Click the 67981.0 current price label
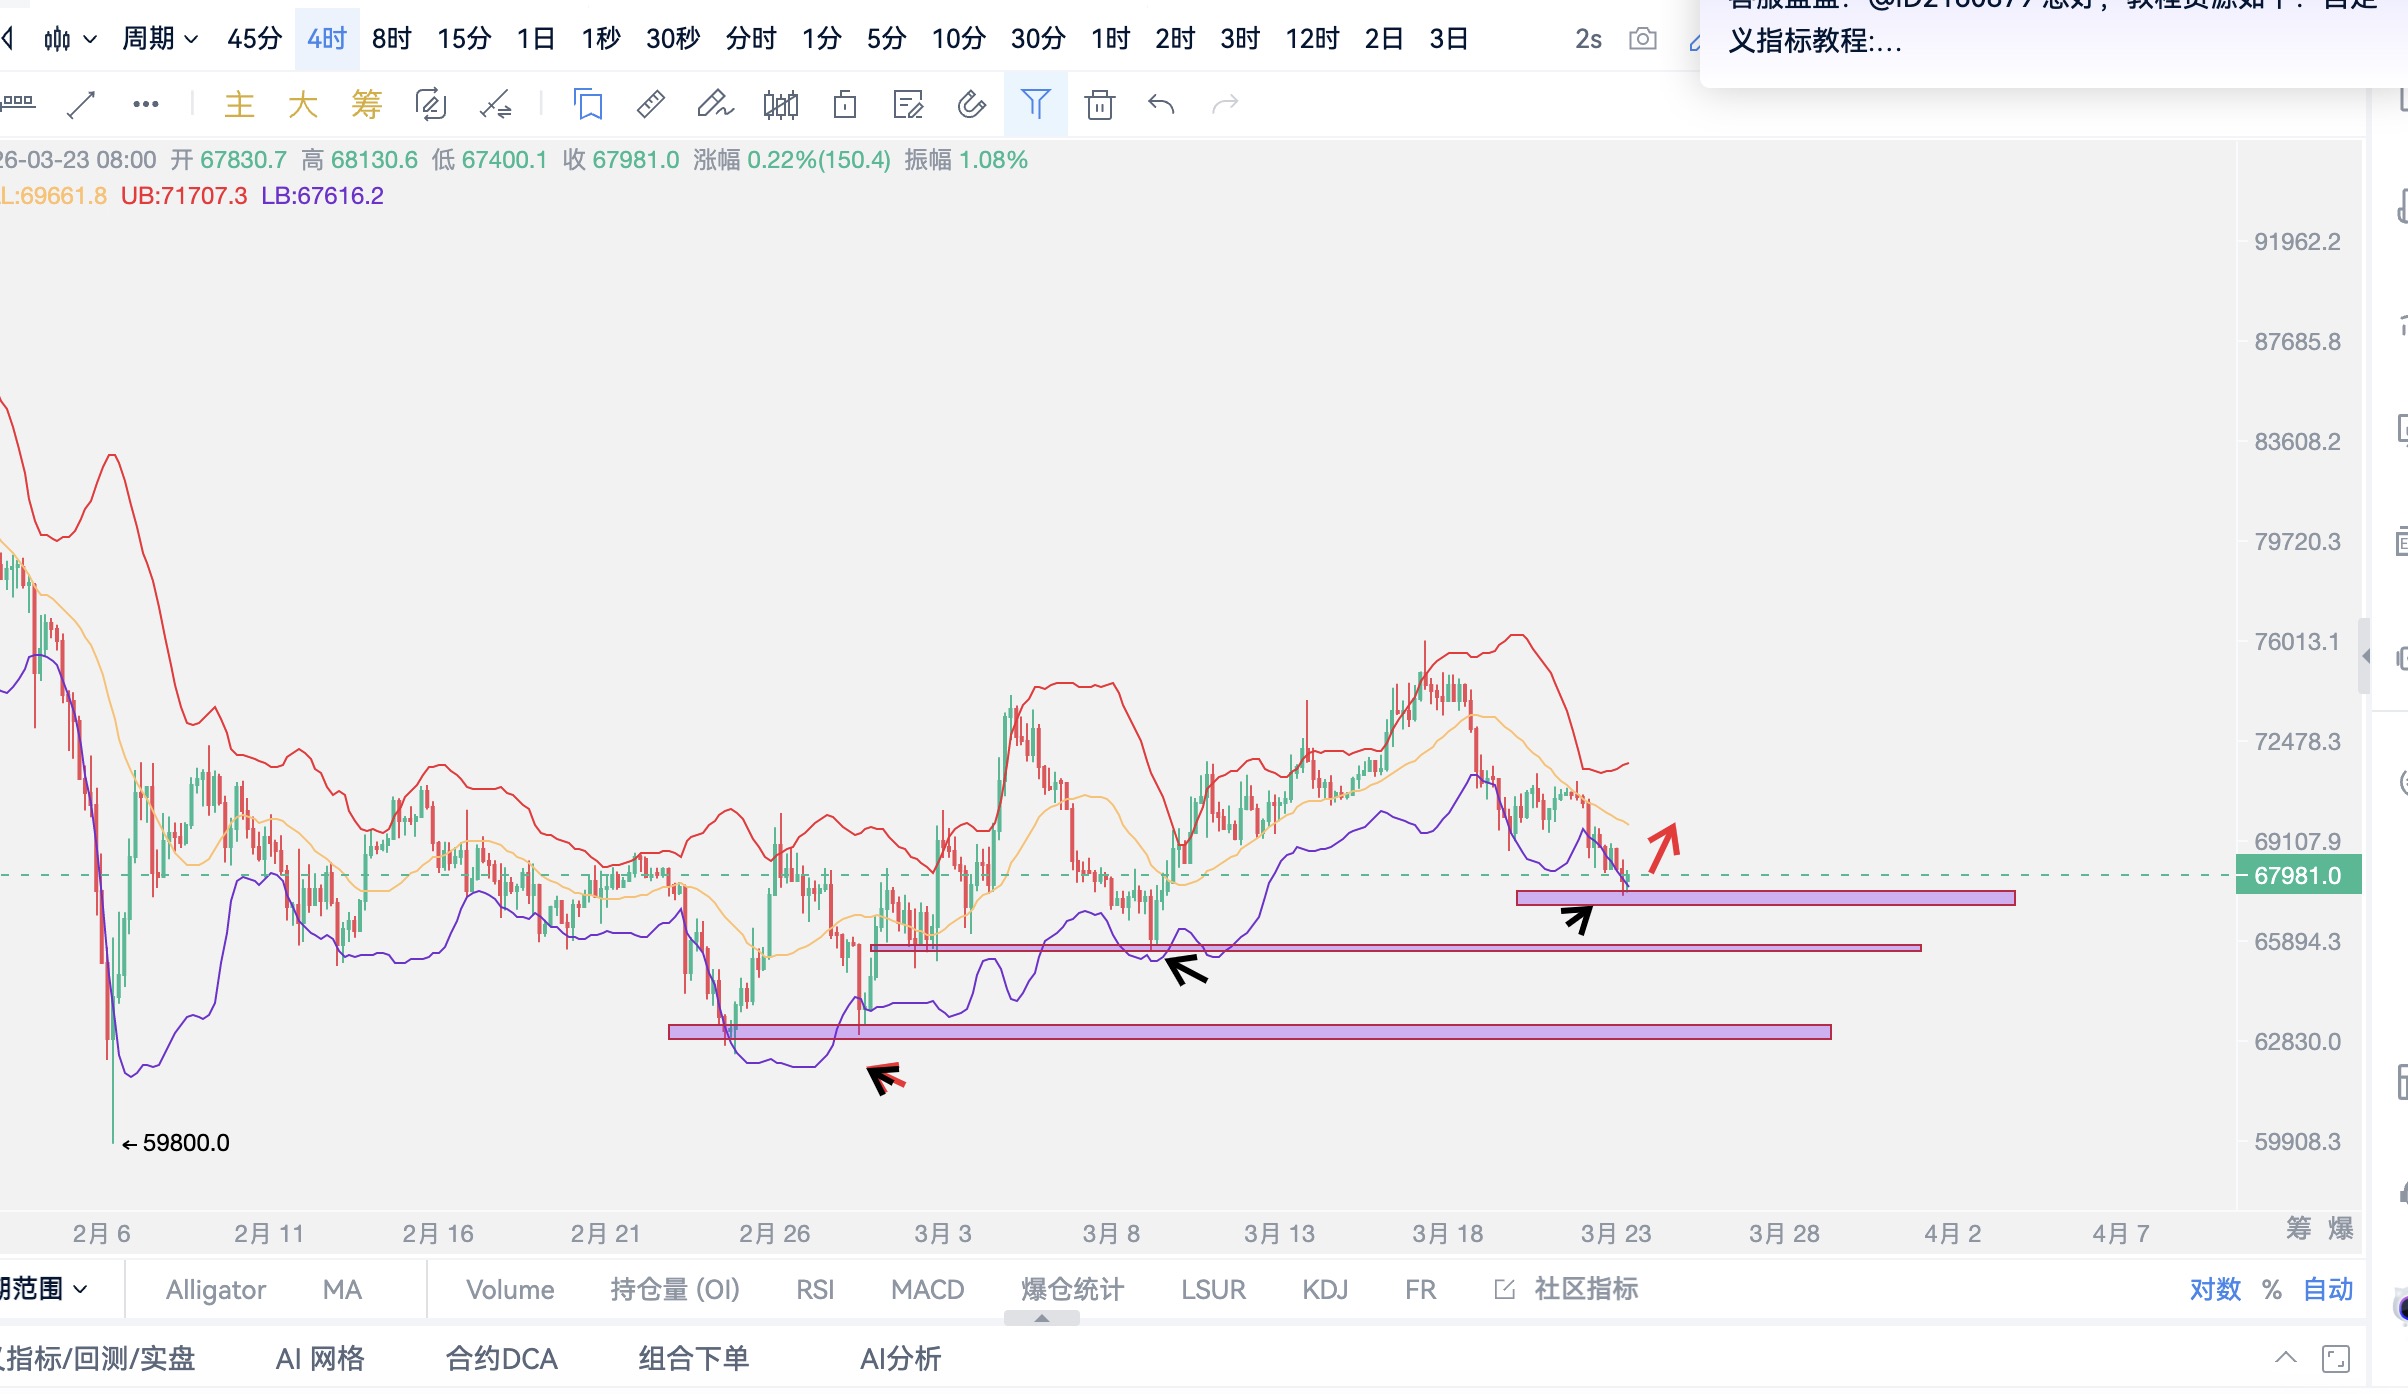Viewport: 2408px width, 1394px height. point(2297,875)
